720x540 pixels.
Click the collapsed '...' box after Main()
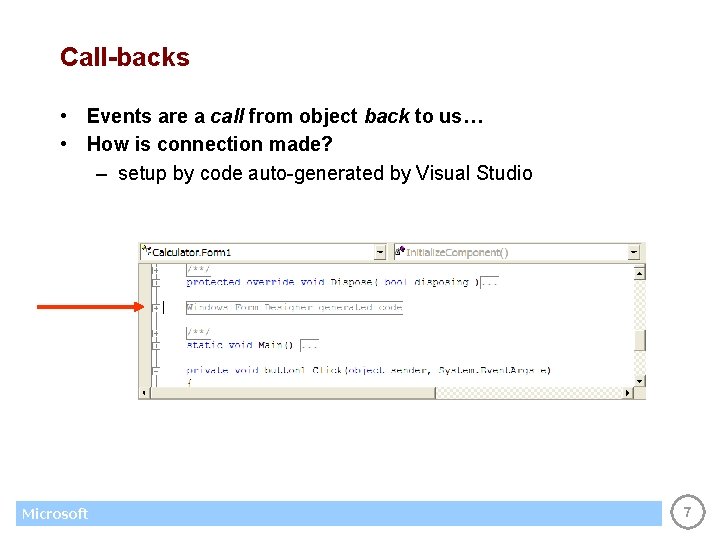click(x=309, y=345)
